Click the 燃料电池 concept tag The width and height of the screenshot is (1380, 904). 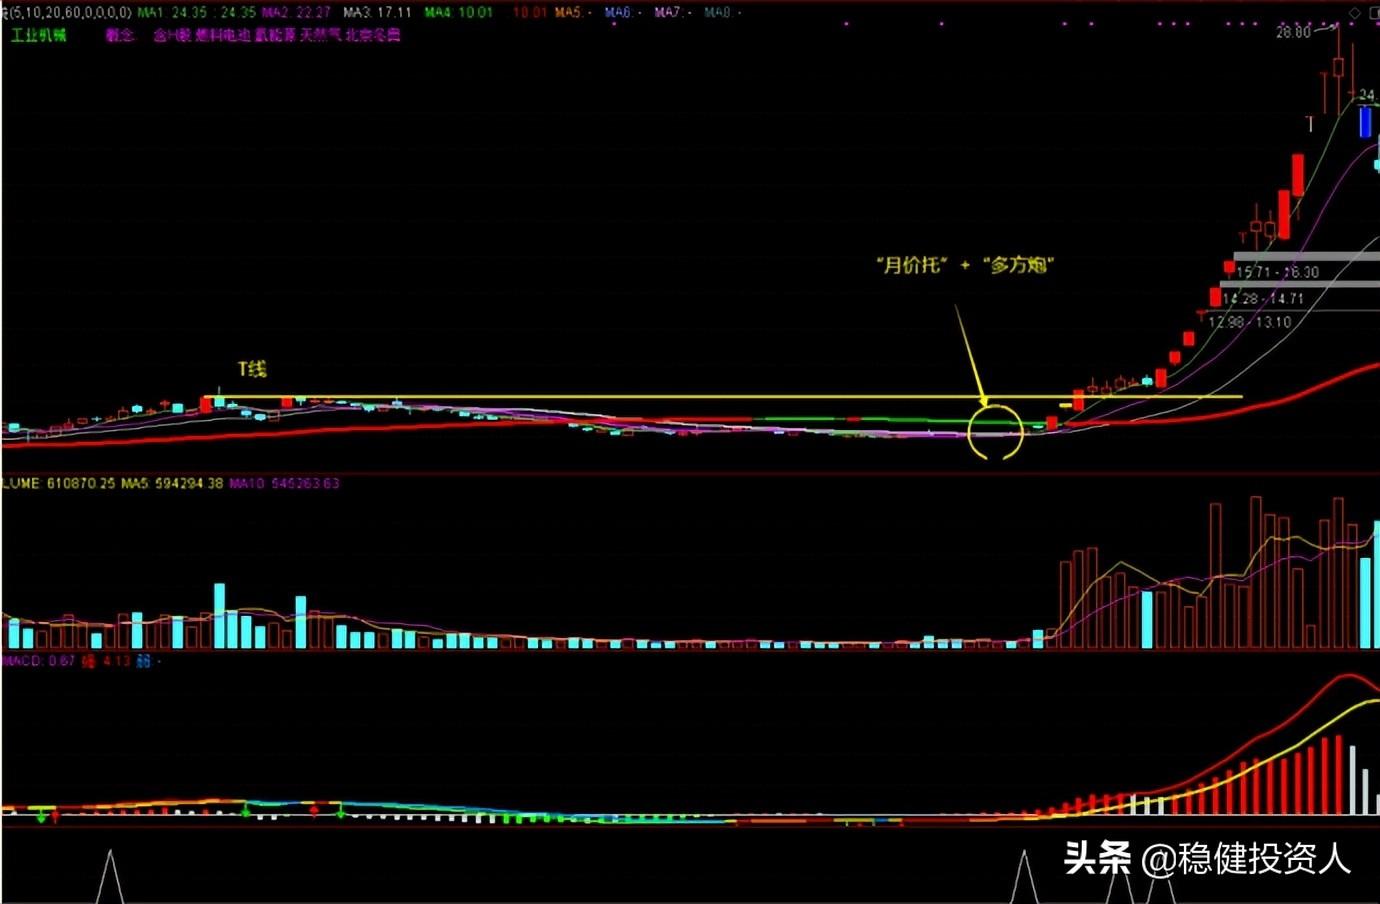222,35
